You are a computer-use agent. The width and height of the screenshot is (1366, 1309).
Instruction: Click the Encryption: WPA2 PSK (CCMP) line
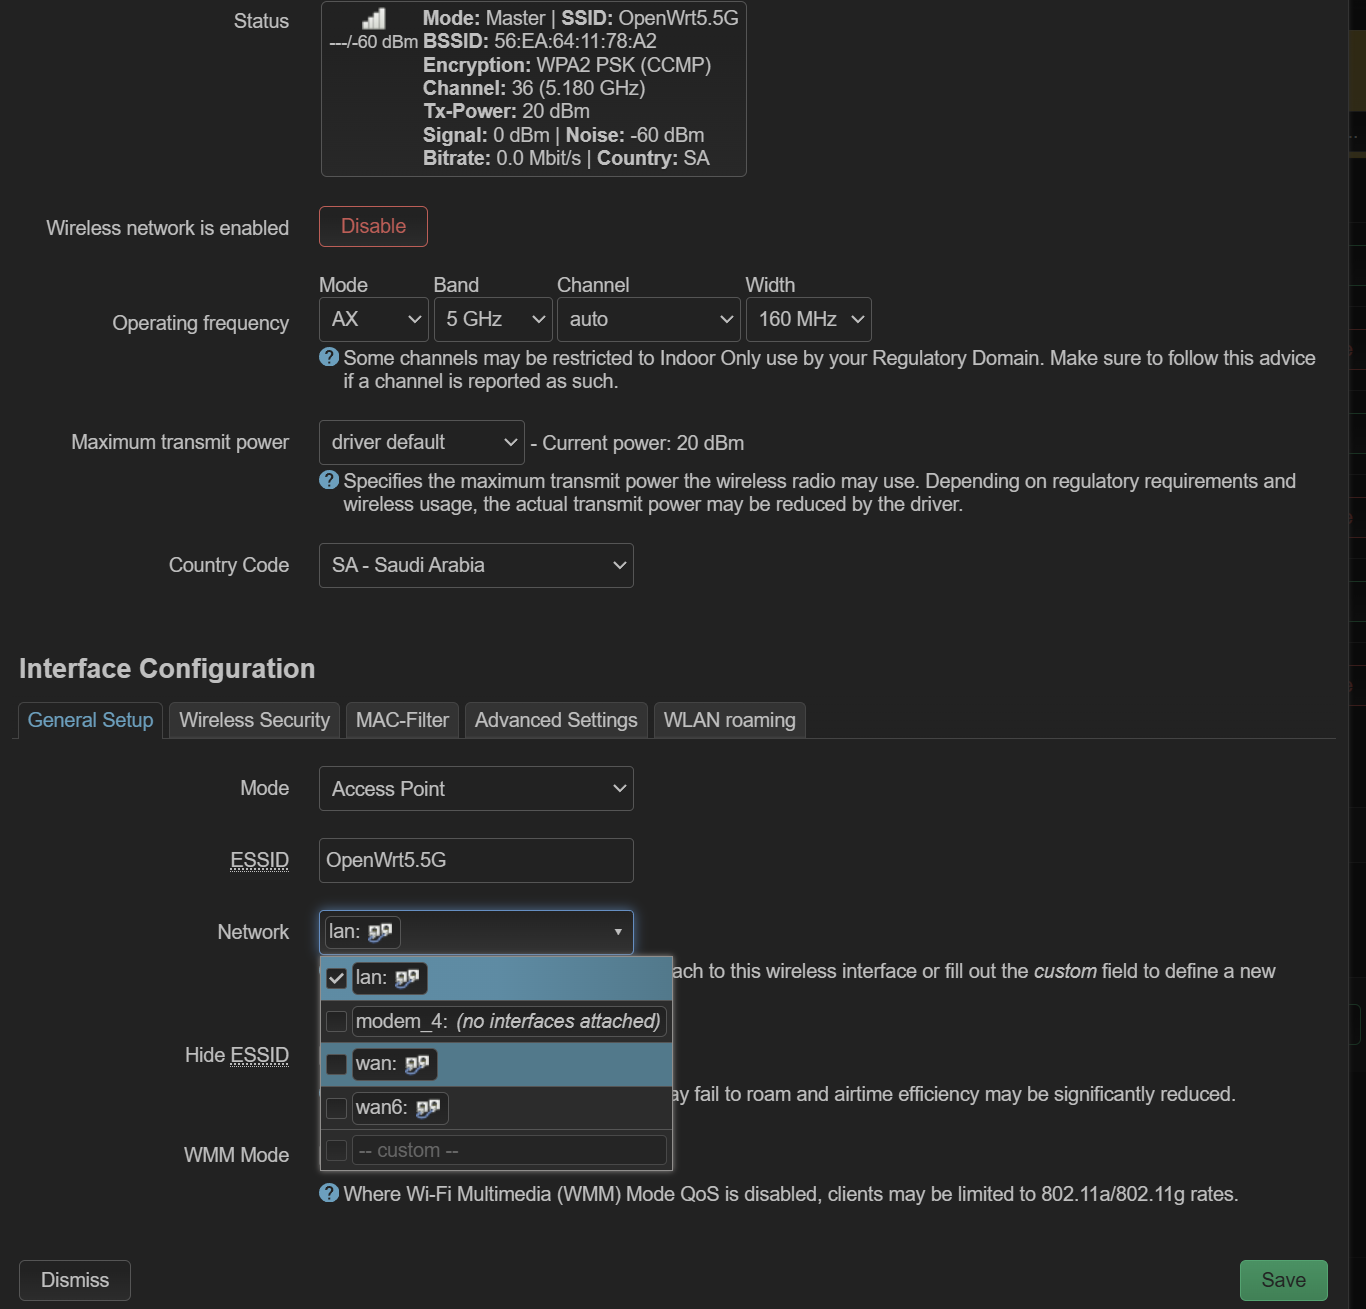[567, 65]
